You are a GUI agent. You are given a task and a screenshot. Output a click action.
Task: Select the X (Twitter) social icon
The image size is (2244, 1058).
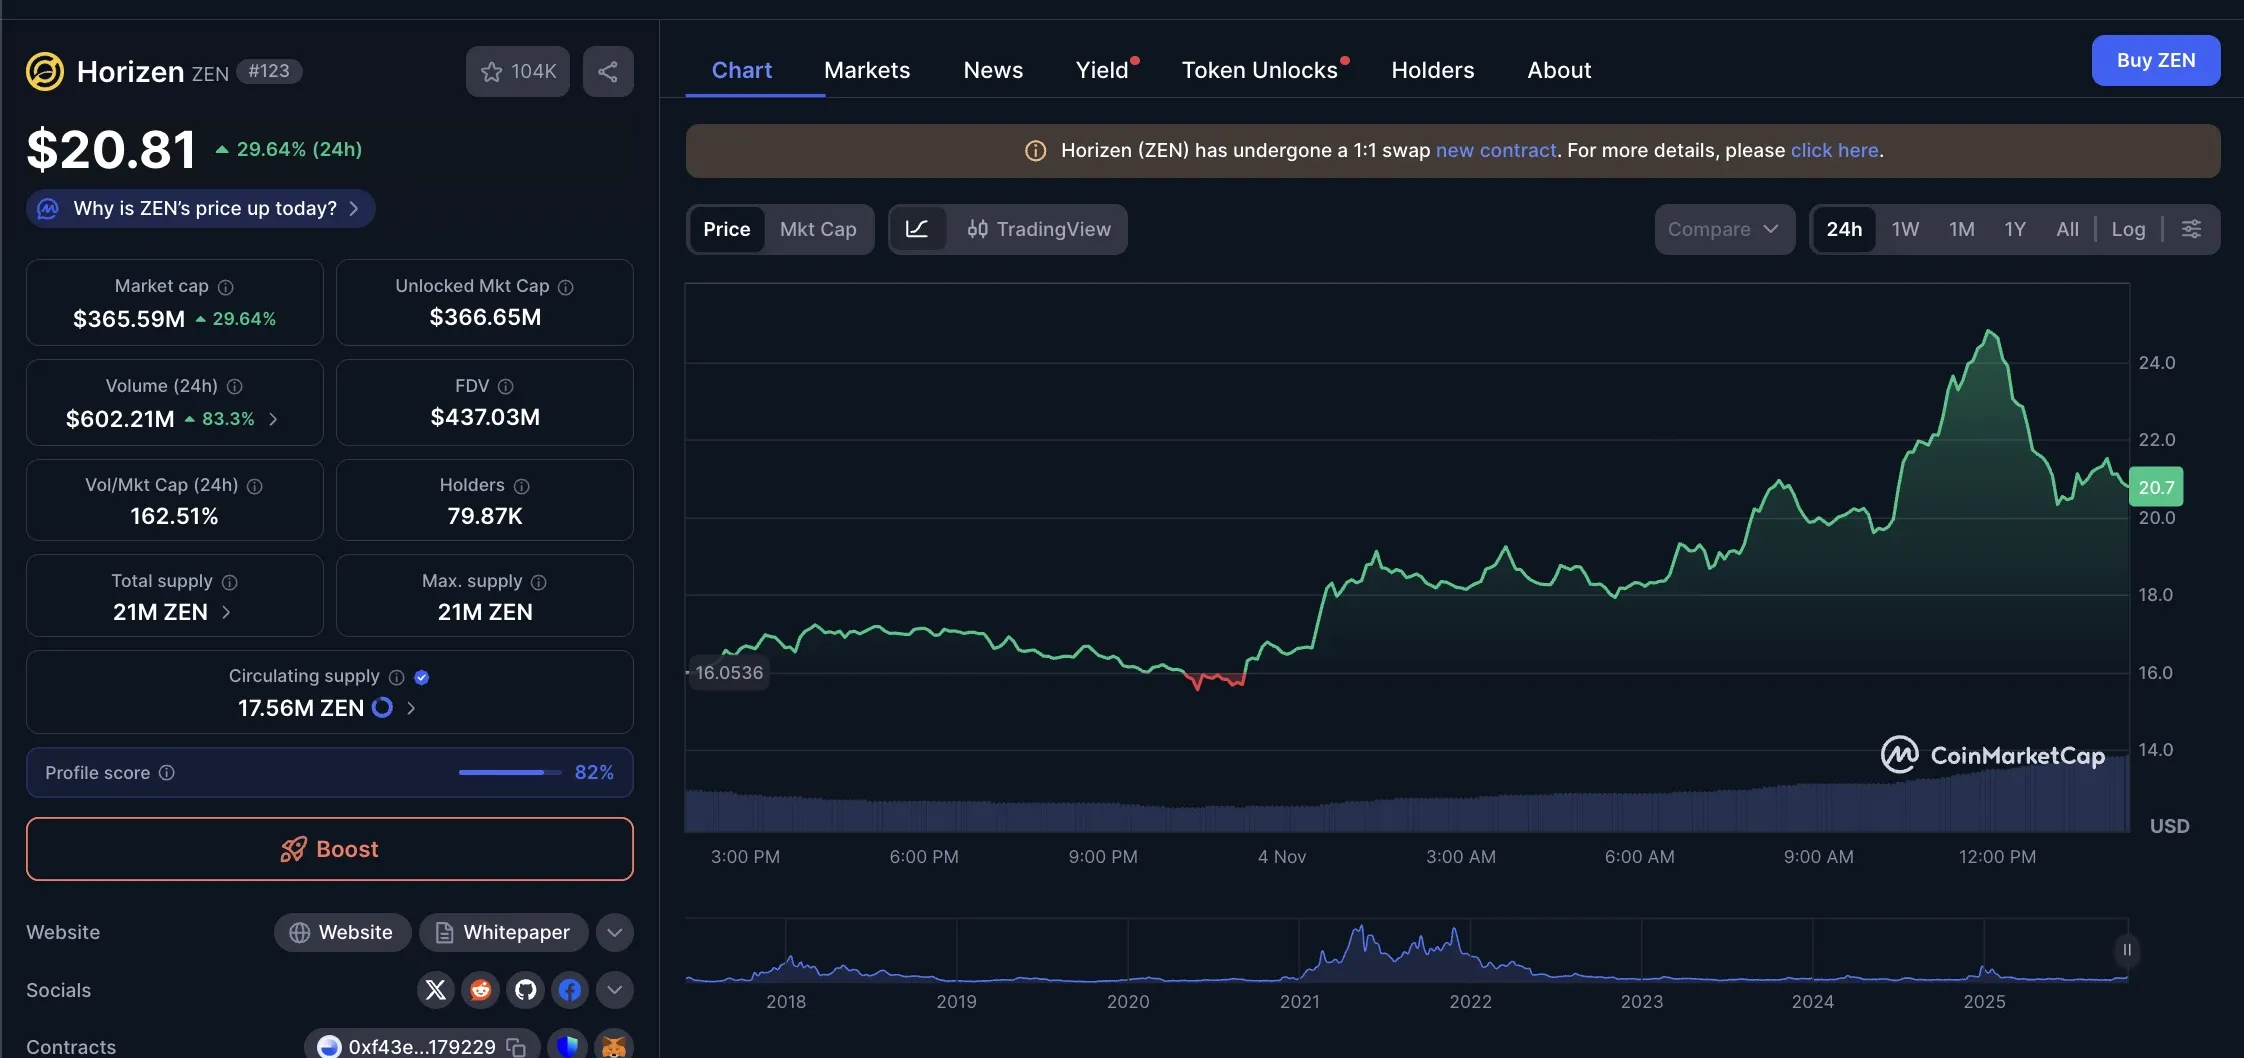tap(435, 990)
